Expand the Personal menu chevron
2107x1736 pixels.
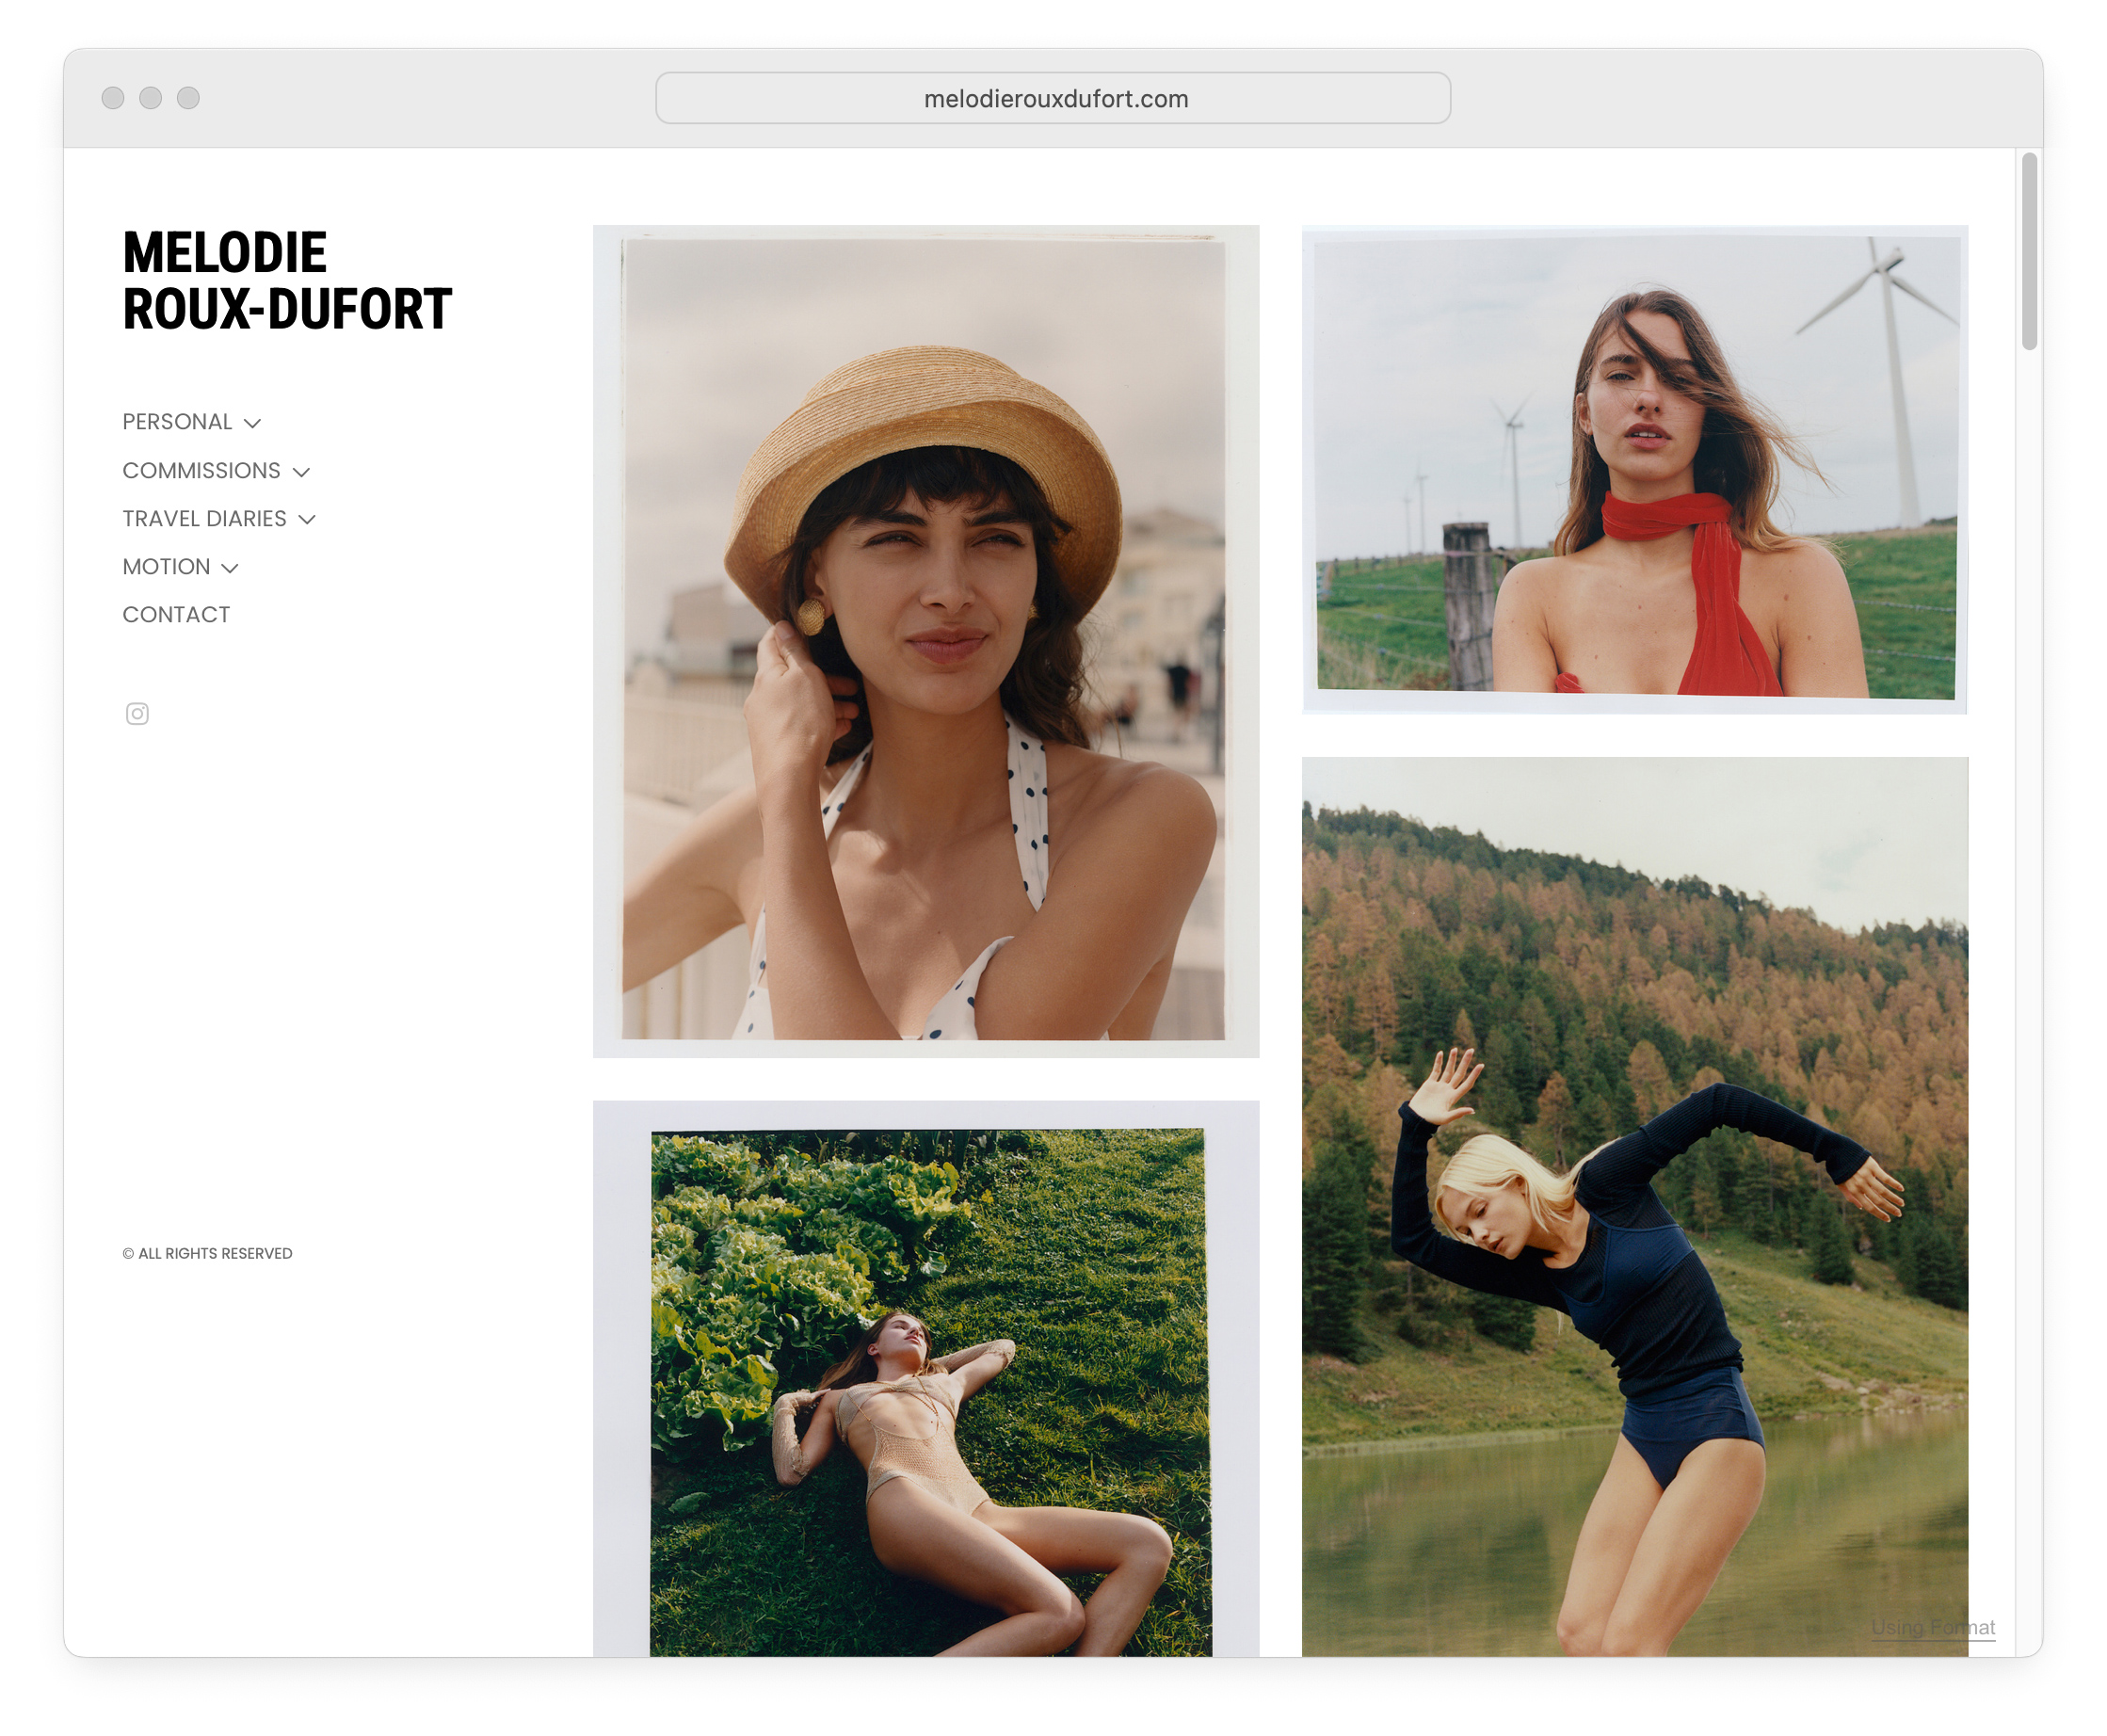[252, 423]
